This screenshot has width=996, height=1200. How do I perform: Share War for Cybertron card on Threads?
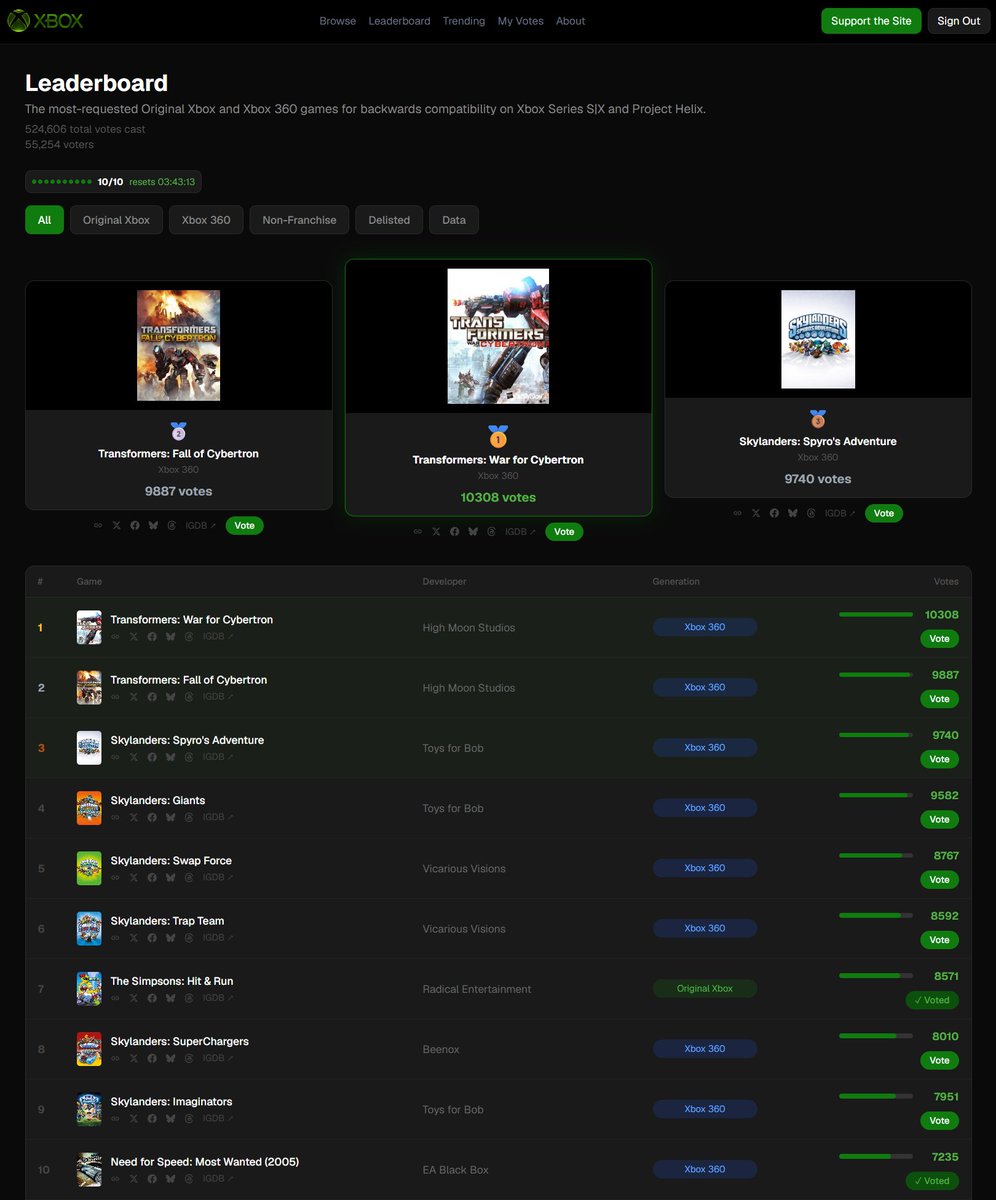pyautogui.click(x=491, y=531)
